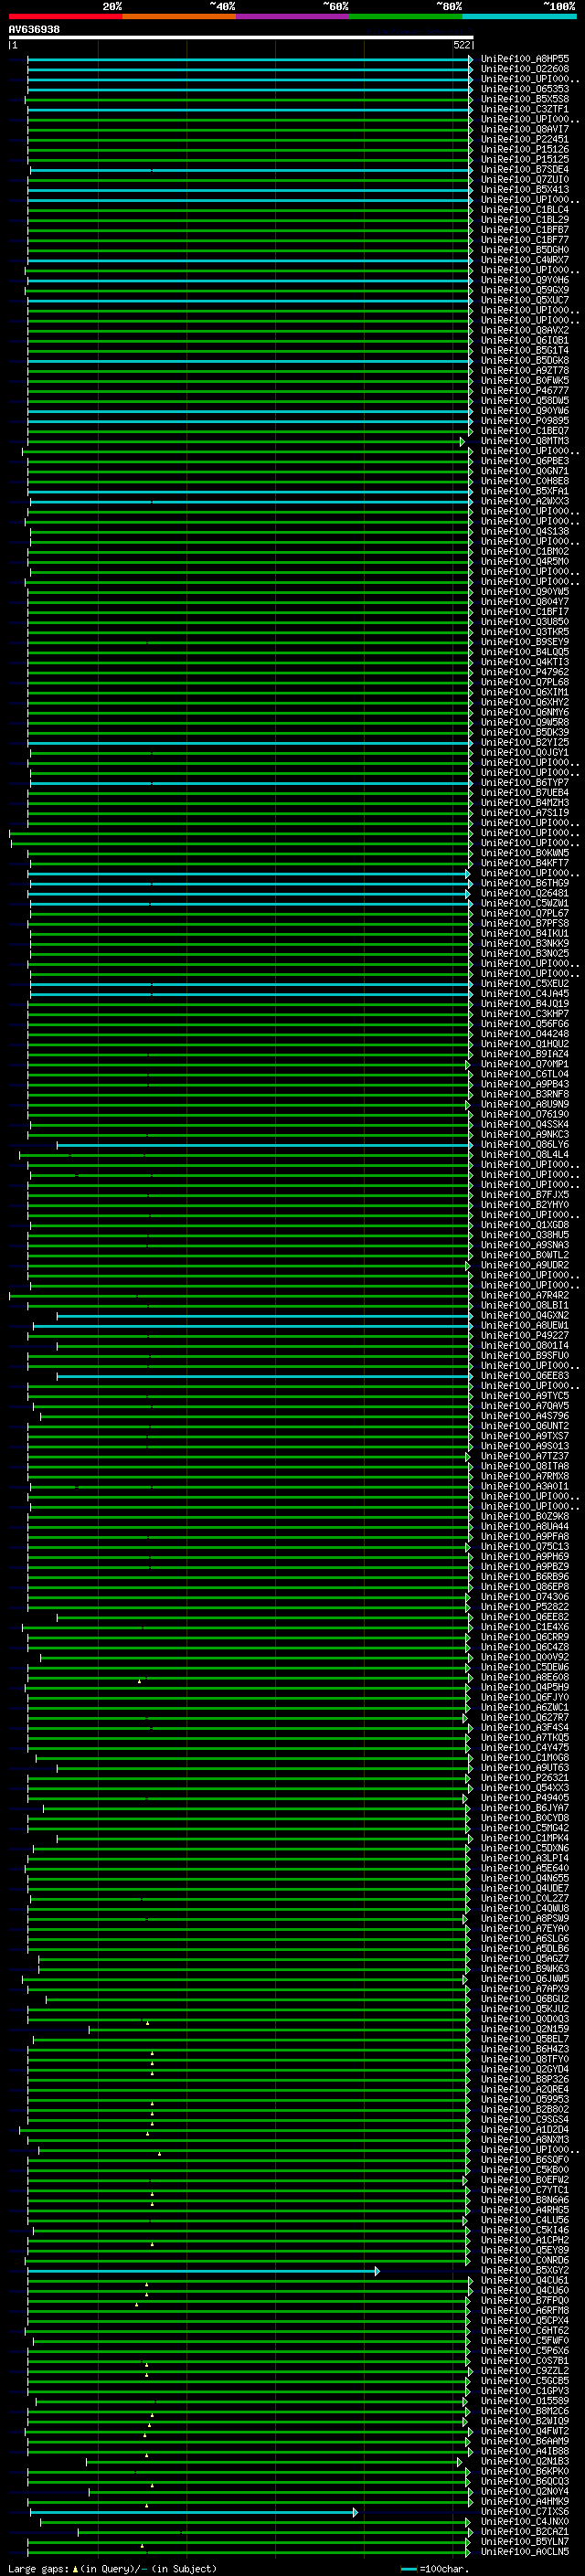The width and height of the screenshot is (585, 2576).
Task: Open the UniRef100_Q4GXN2 hit link
Action: pyautogui.click(x=524, y=1316)
